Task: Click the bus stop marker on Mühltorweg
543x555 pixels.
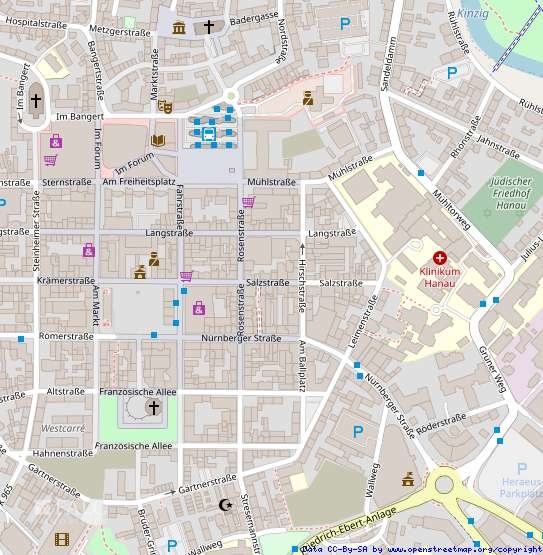Action: (421, 173)
